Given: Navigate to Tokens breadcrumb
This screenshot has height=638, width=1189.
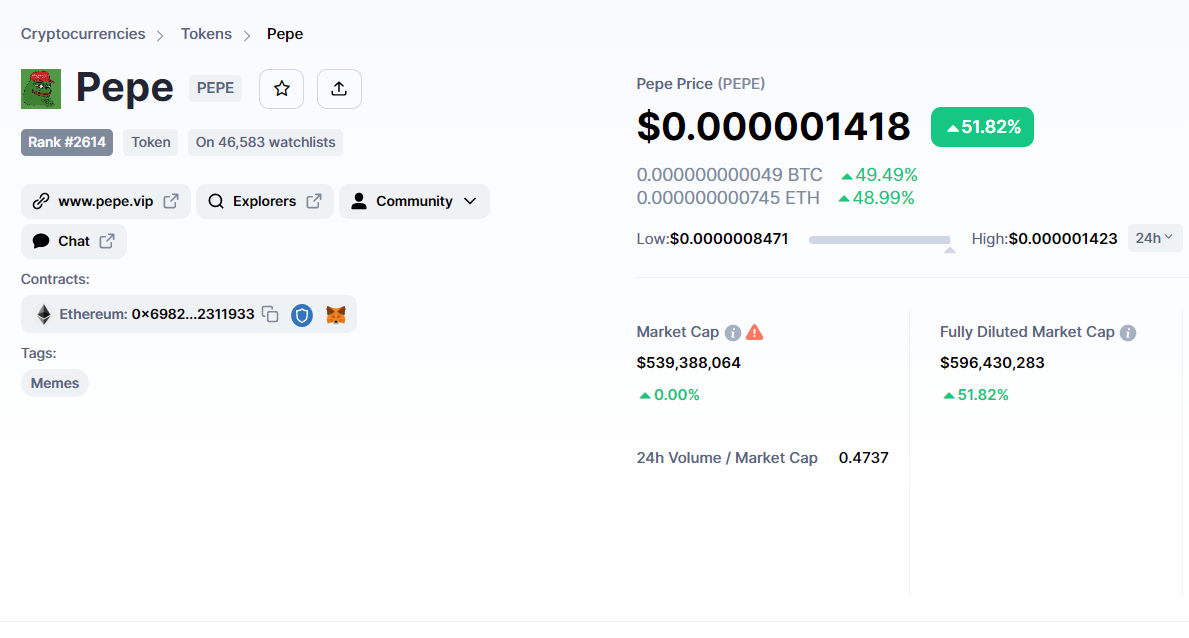Looking at the screenshot, I should tap(206, 34).
